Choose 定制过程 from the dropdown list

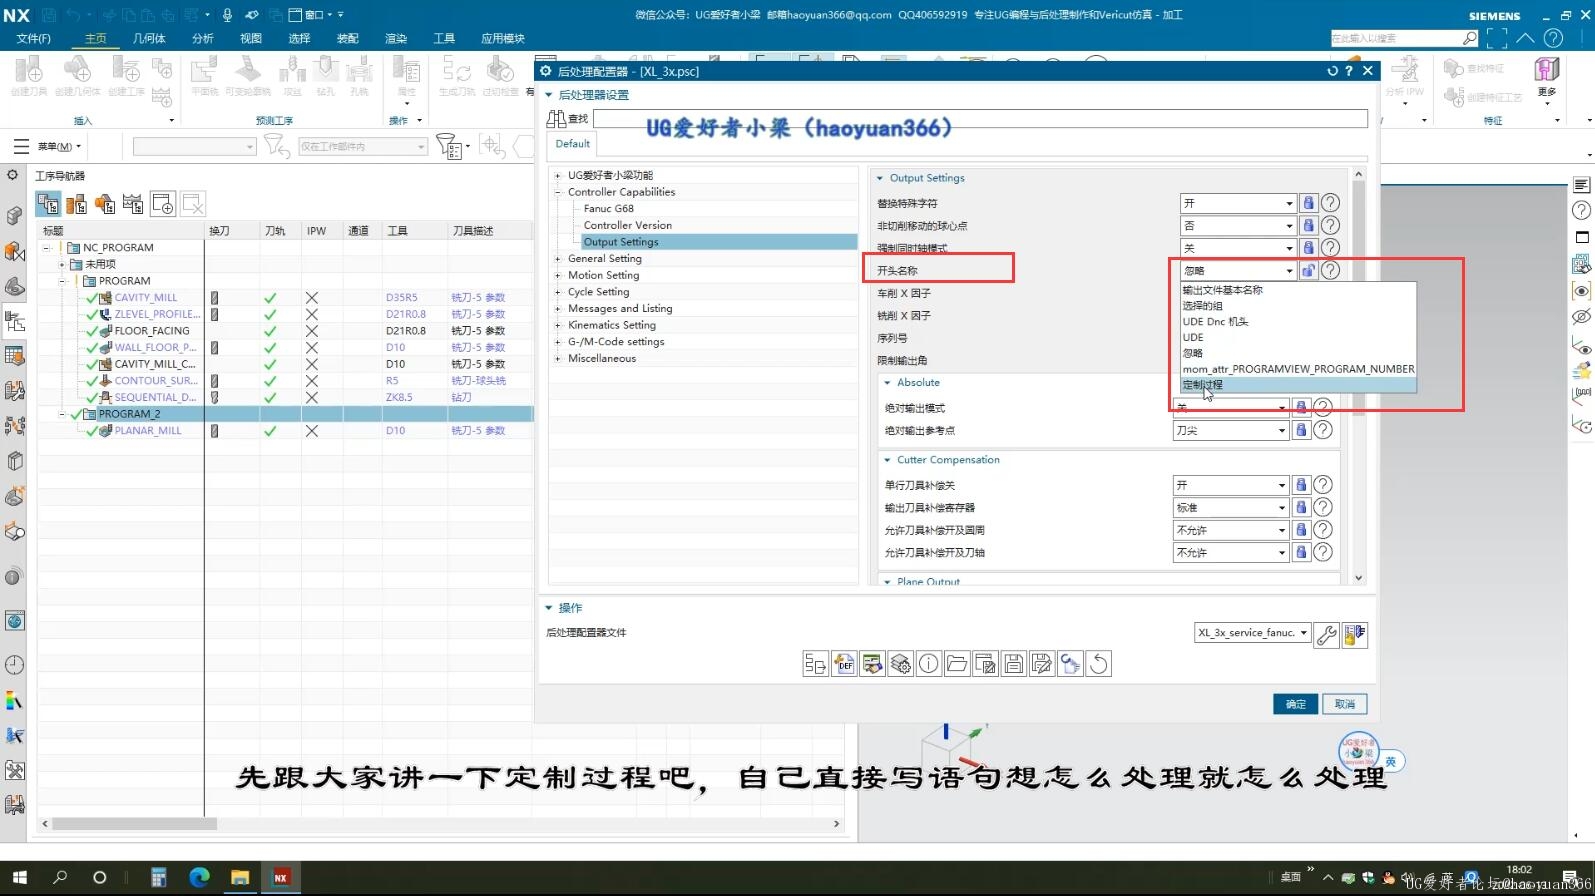tap(1298, 385)
